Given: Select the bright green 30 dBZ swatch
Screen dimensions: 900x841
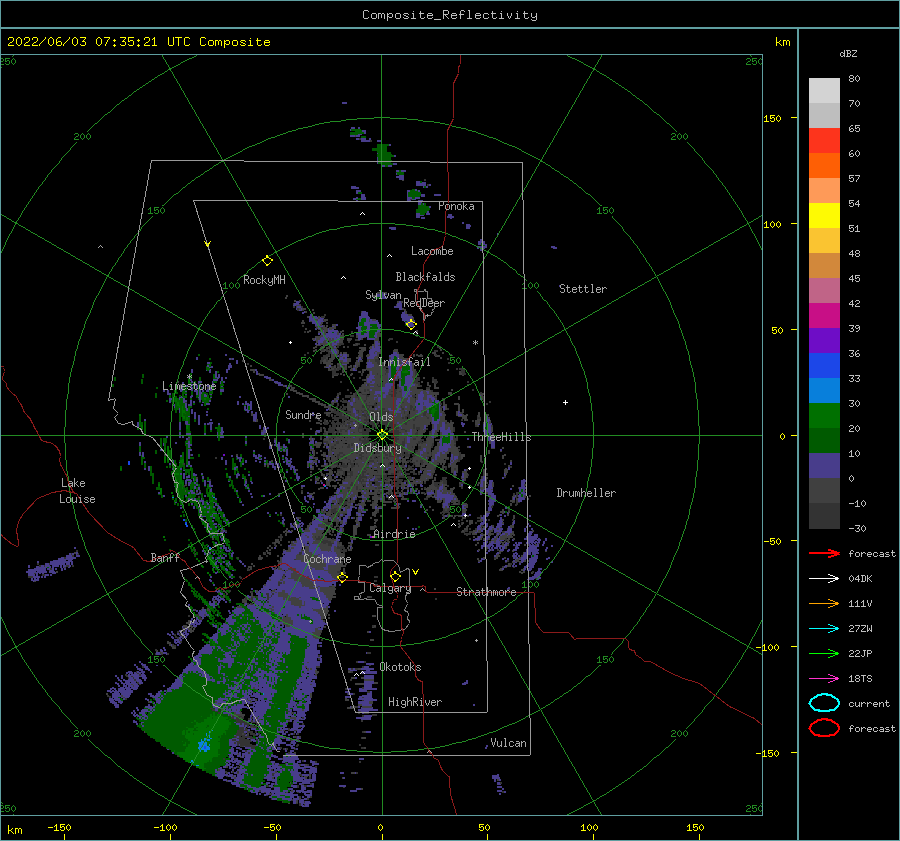Looking at the screenshot, I should click(824, 415).
